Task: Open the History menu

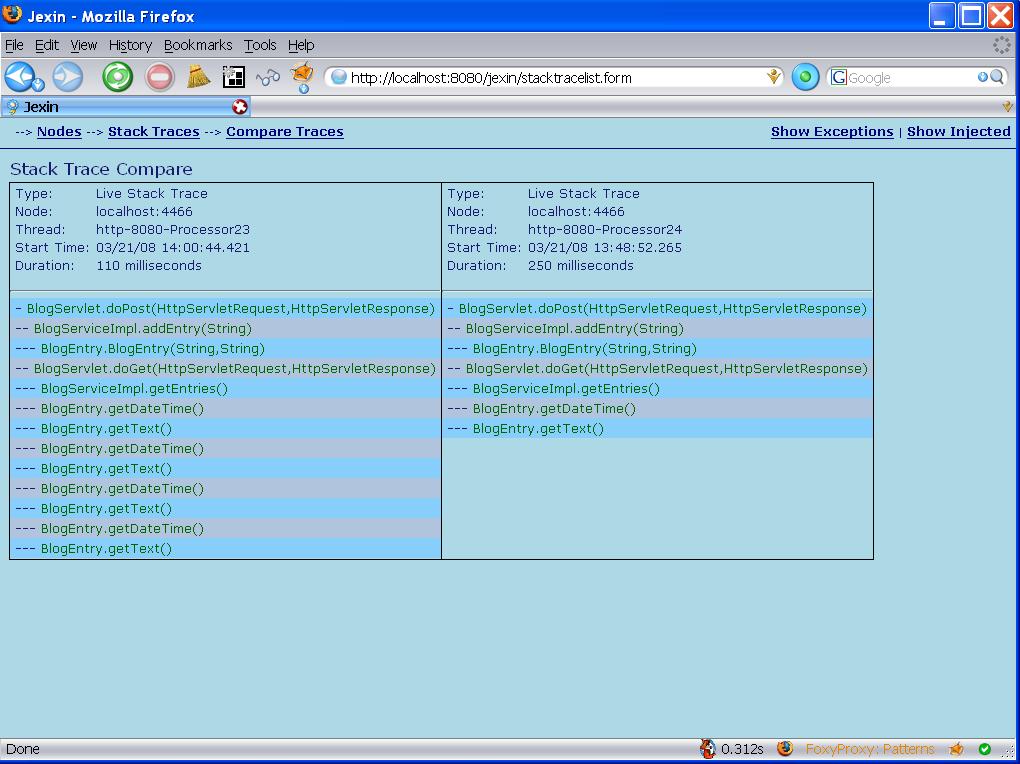Action: pyautogui.click(x=130, y=45)
